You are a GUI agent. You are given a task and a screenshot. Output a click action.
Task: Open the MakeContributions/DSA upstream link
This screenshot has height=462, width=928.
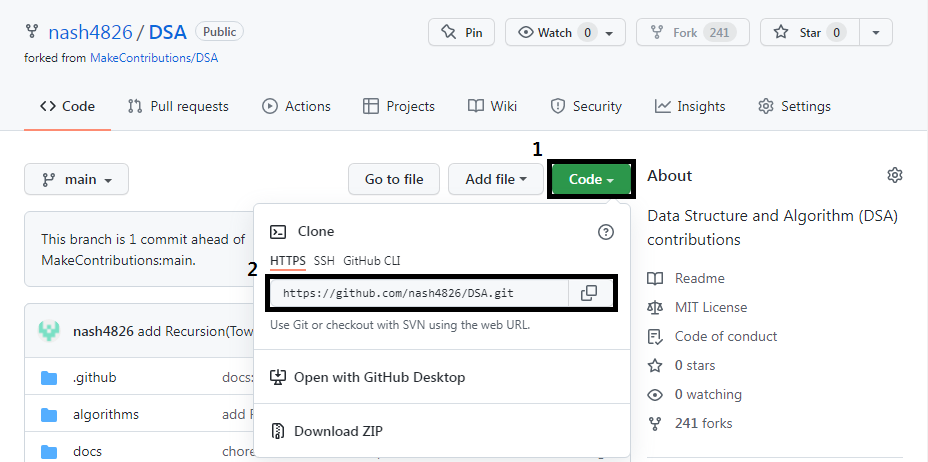pos(154,59)
